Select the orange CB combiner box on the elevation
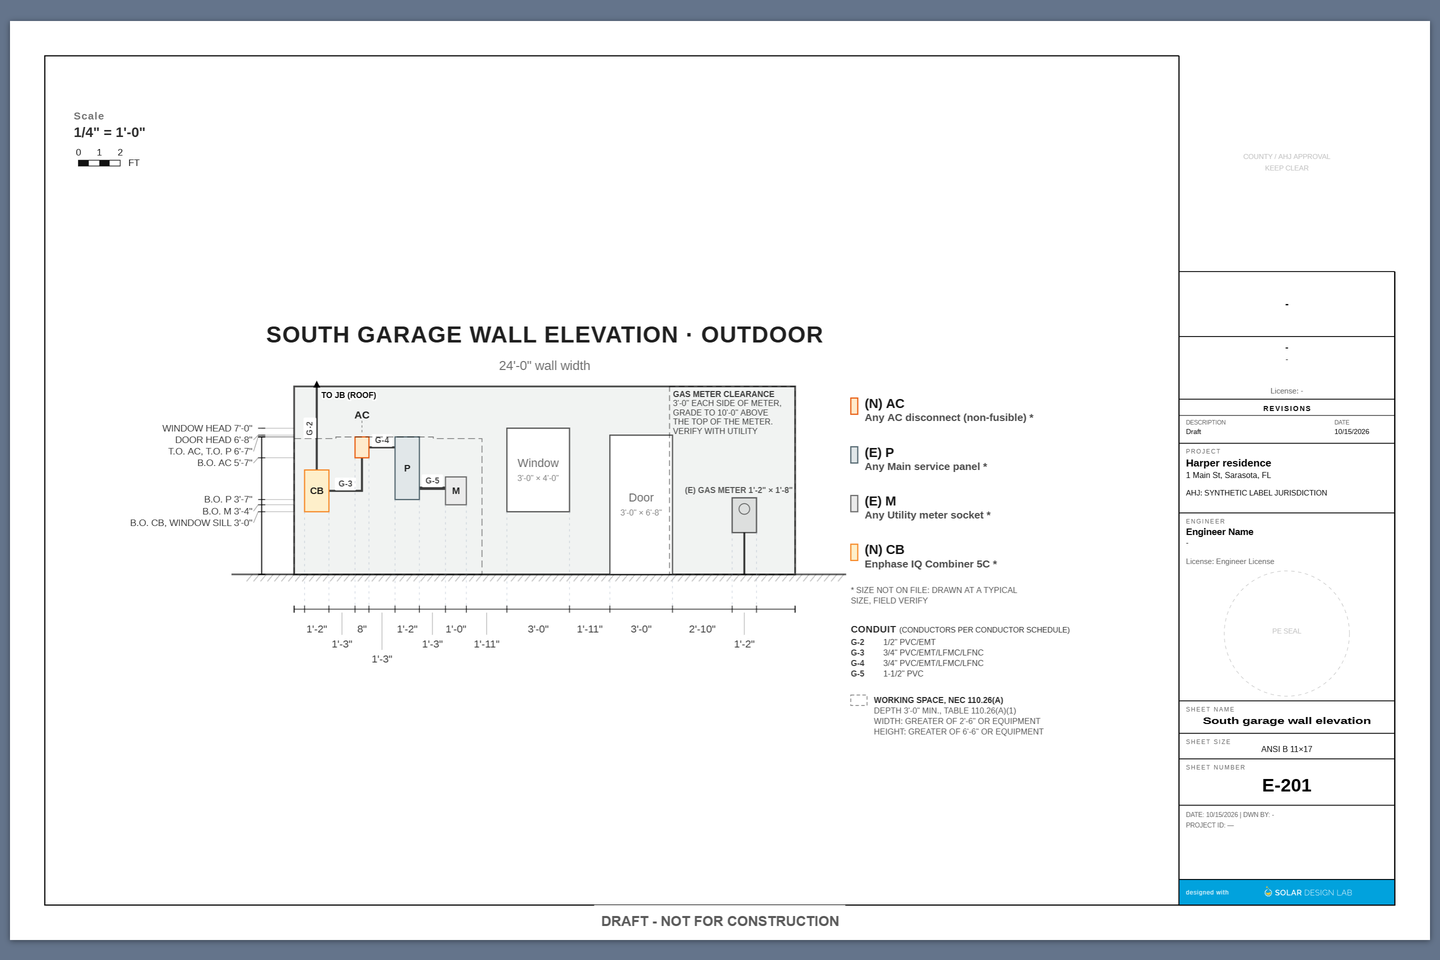This screenshot has height=960, width=1440. coord(317,491)
